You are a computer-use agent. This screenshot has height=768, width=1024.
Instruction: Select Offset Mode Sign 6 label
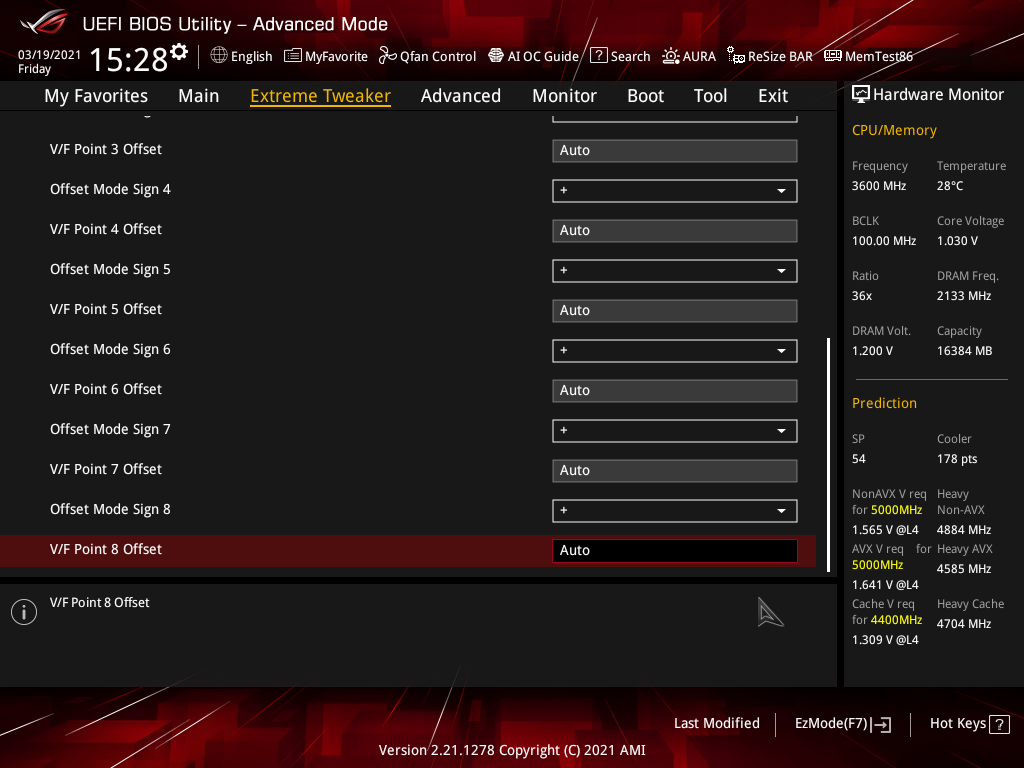pos(110,349)
